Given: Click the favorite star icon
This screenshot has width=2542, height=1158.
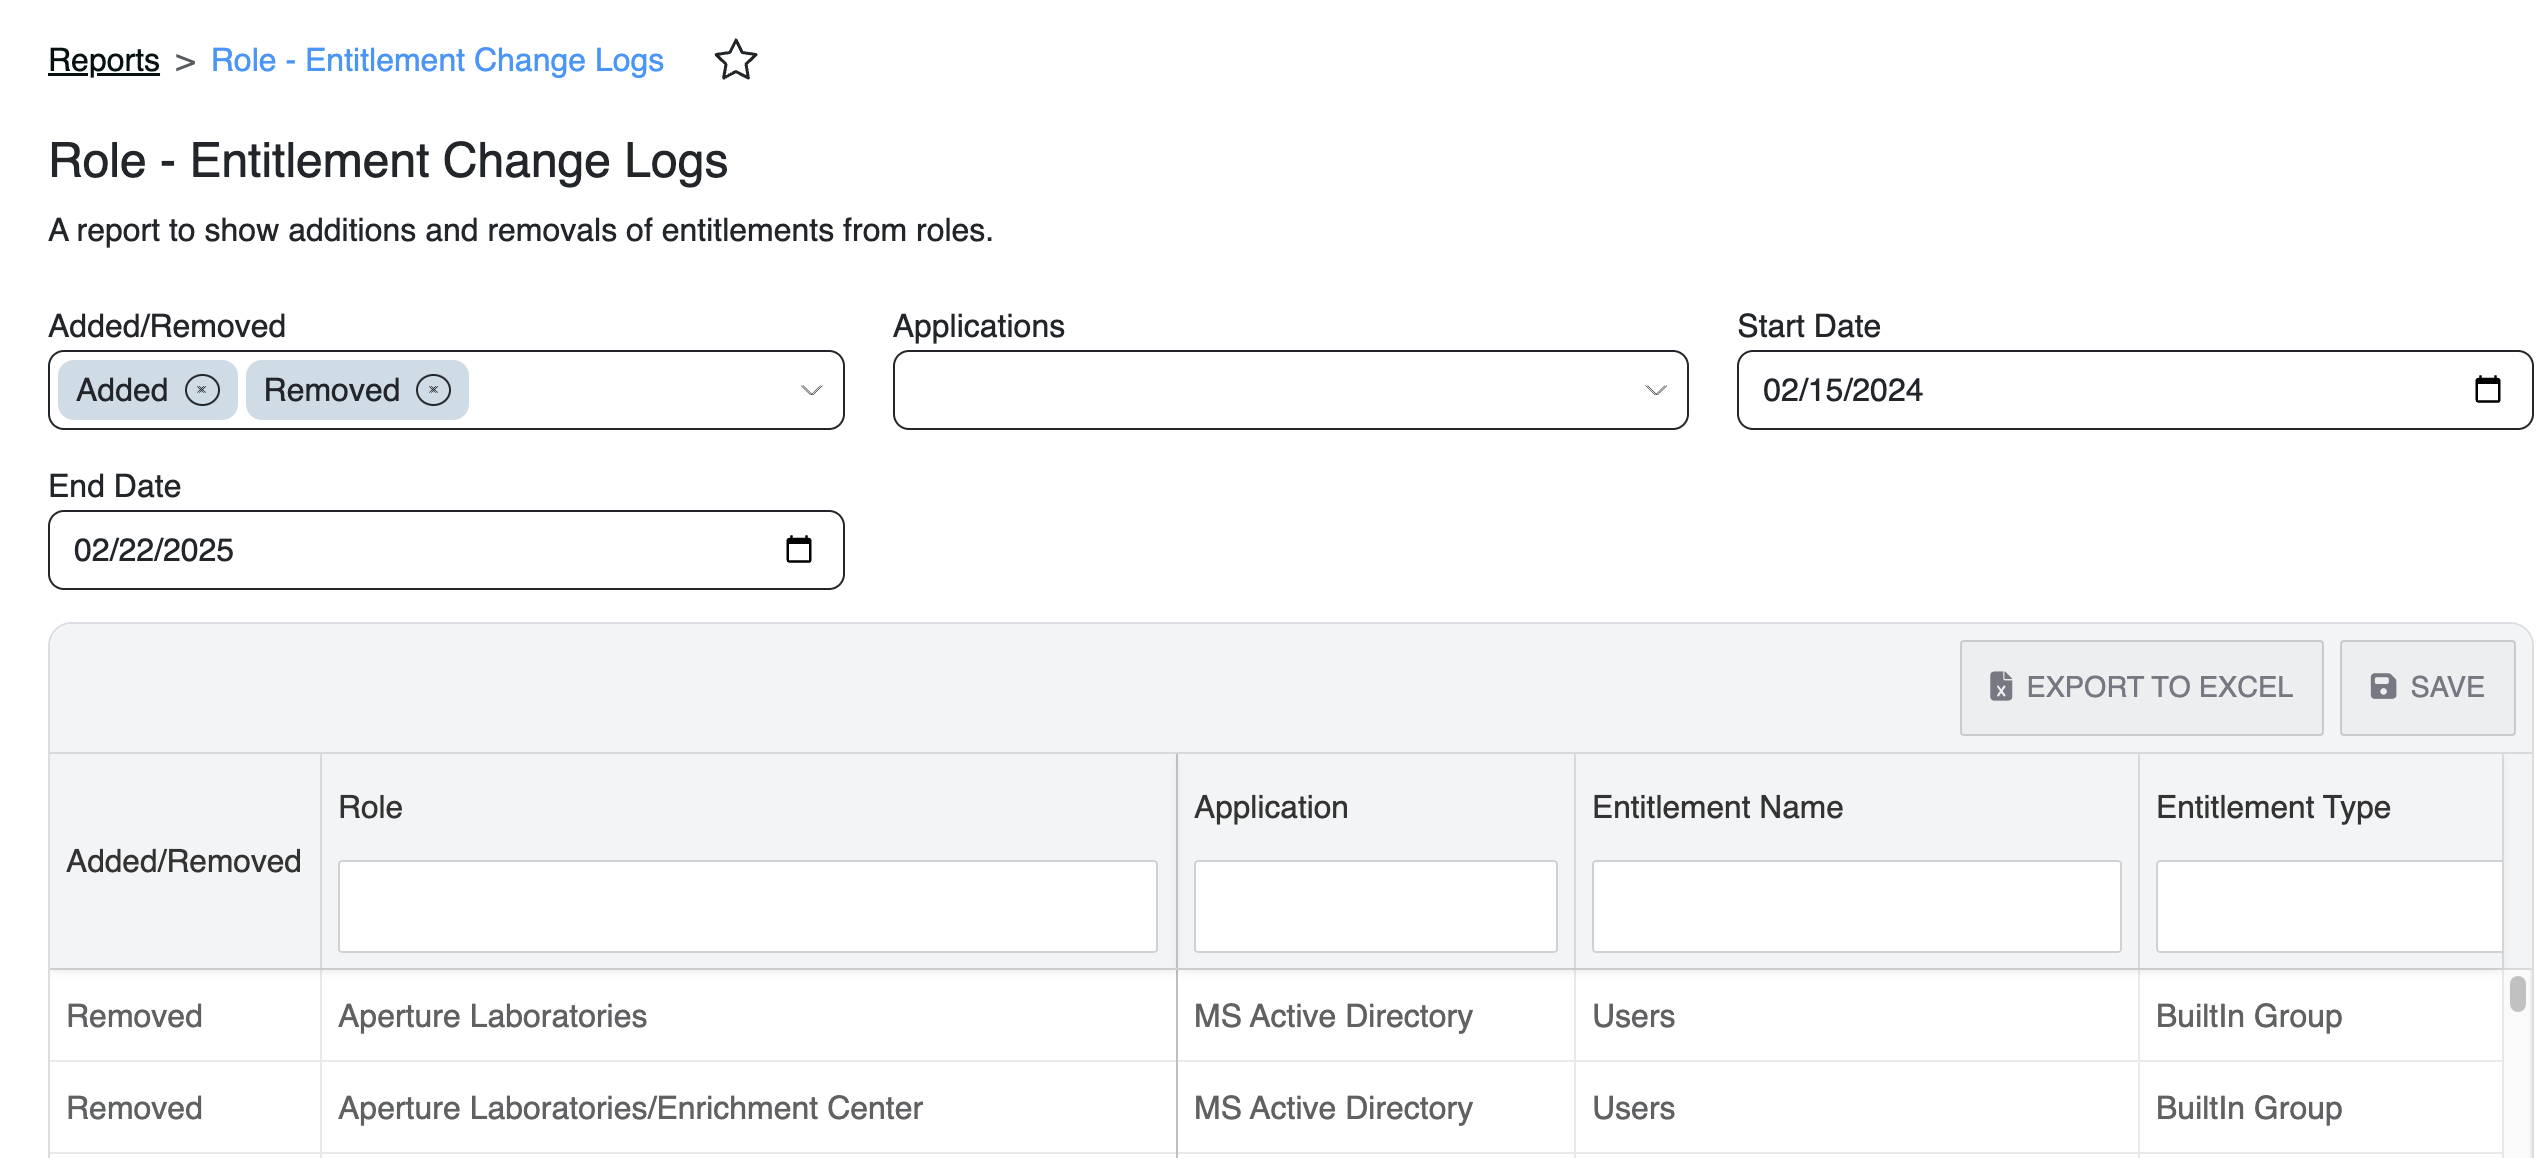Looking at the screenshot, I should [x=735, y=60].
